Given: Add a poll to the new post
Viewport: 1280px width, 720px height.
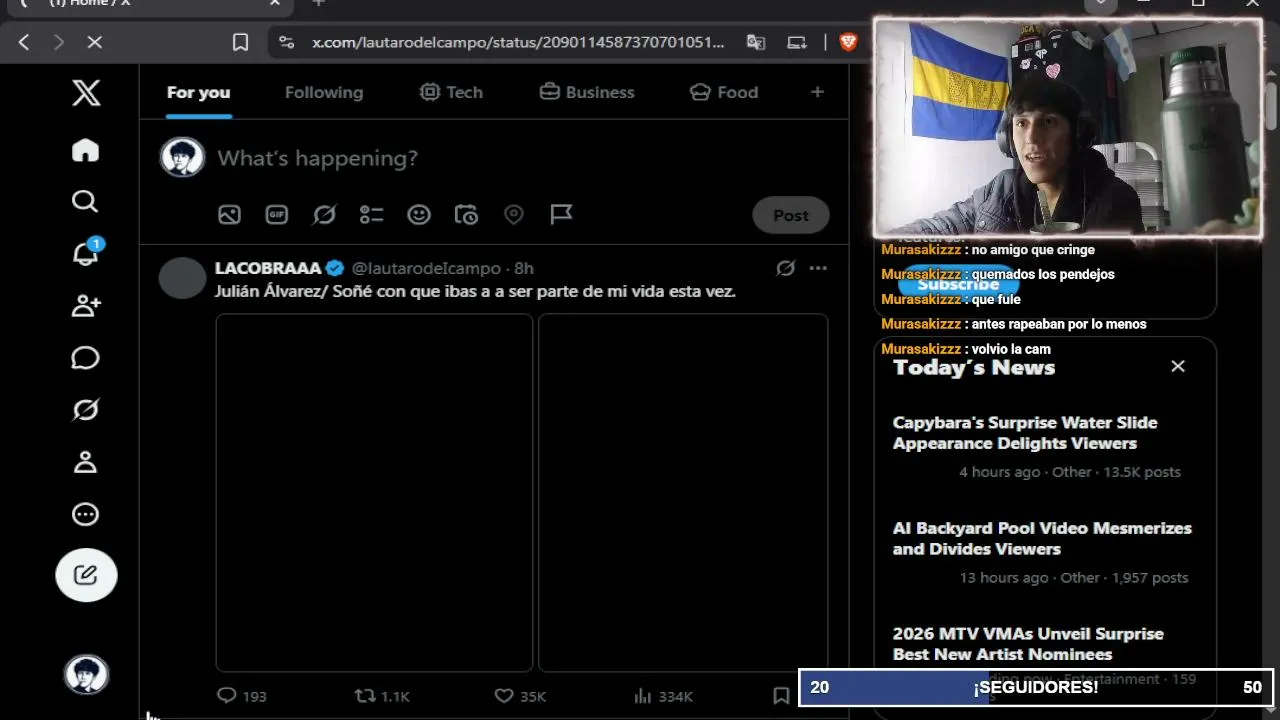Looking at the screenshot, I should coord(371,214).
